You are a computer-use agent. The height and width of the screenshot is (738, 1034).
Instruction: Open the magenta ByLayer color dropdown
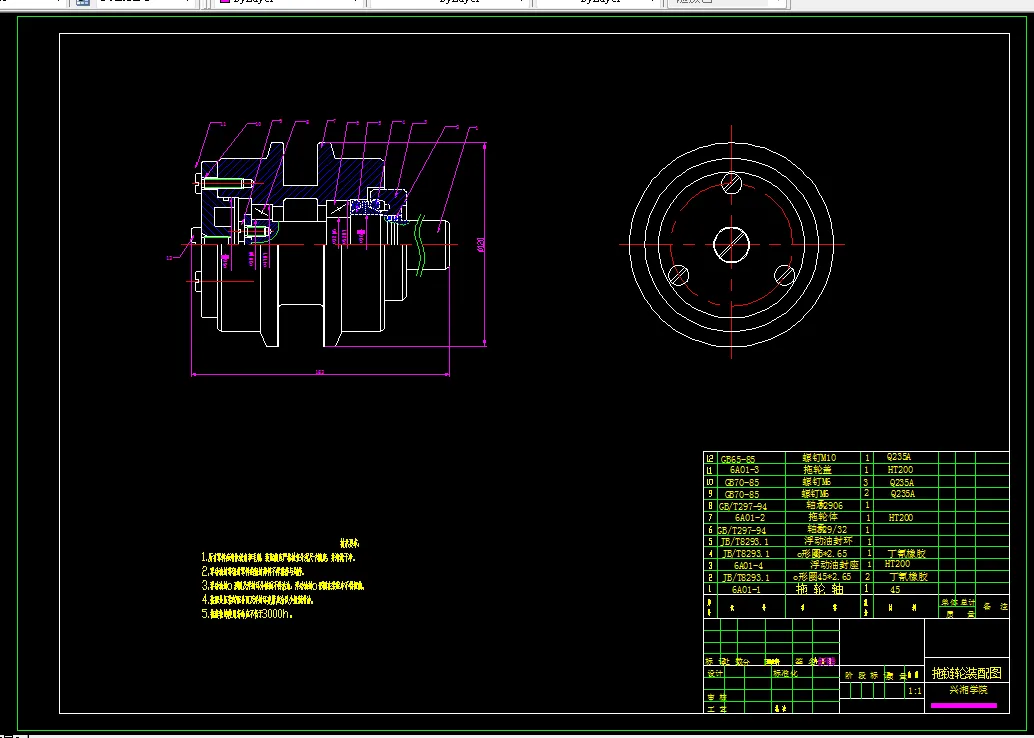[x=289, y=2]
